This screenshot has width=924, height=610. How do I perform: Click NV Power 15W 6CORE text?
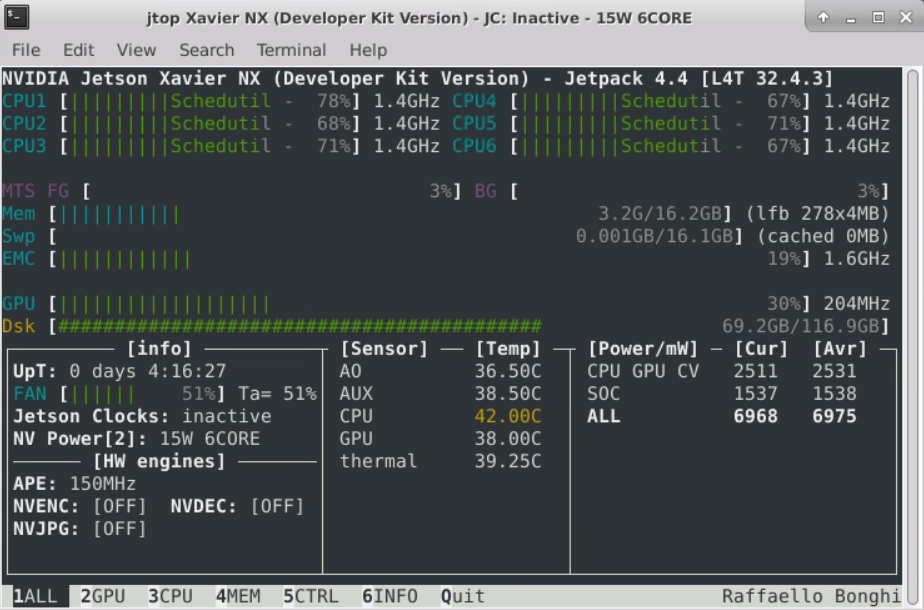point(210,438)
